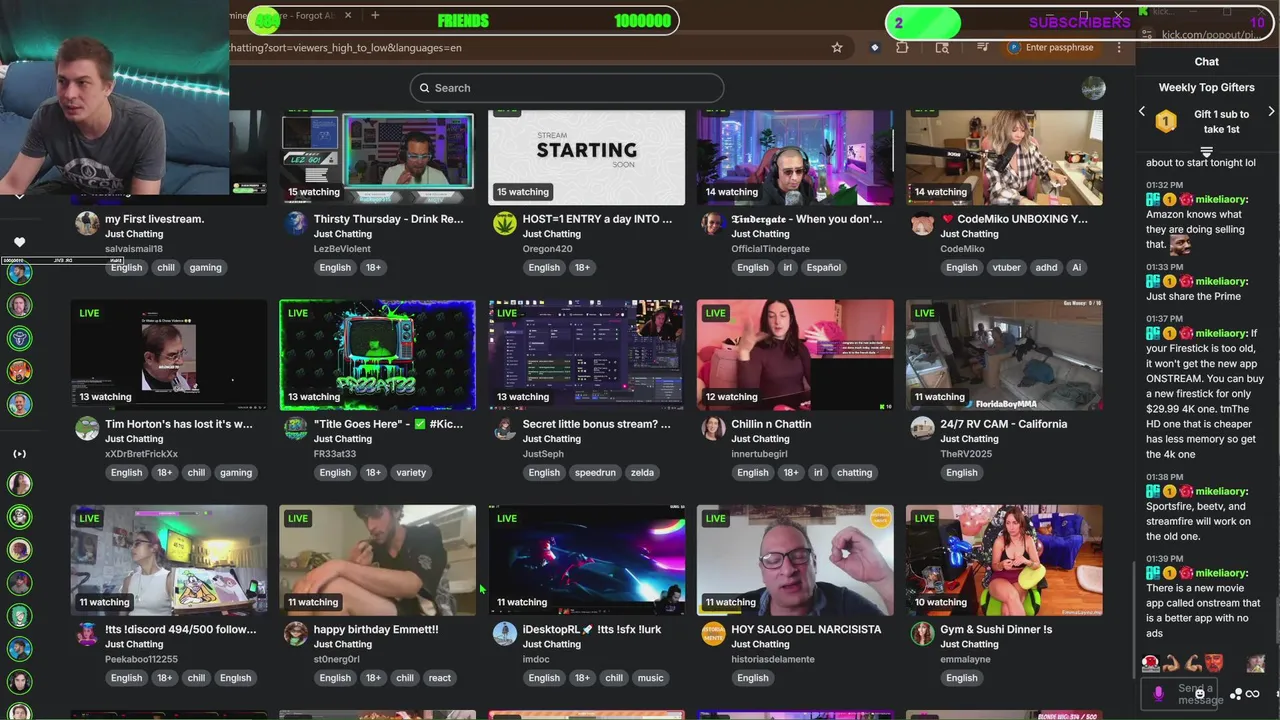Click mikeliaory username at 01:39 PM message
The width and height of the screenshot is (1280, 720).
pos(1222,573)
